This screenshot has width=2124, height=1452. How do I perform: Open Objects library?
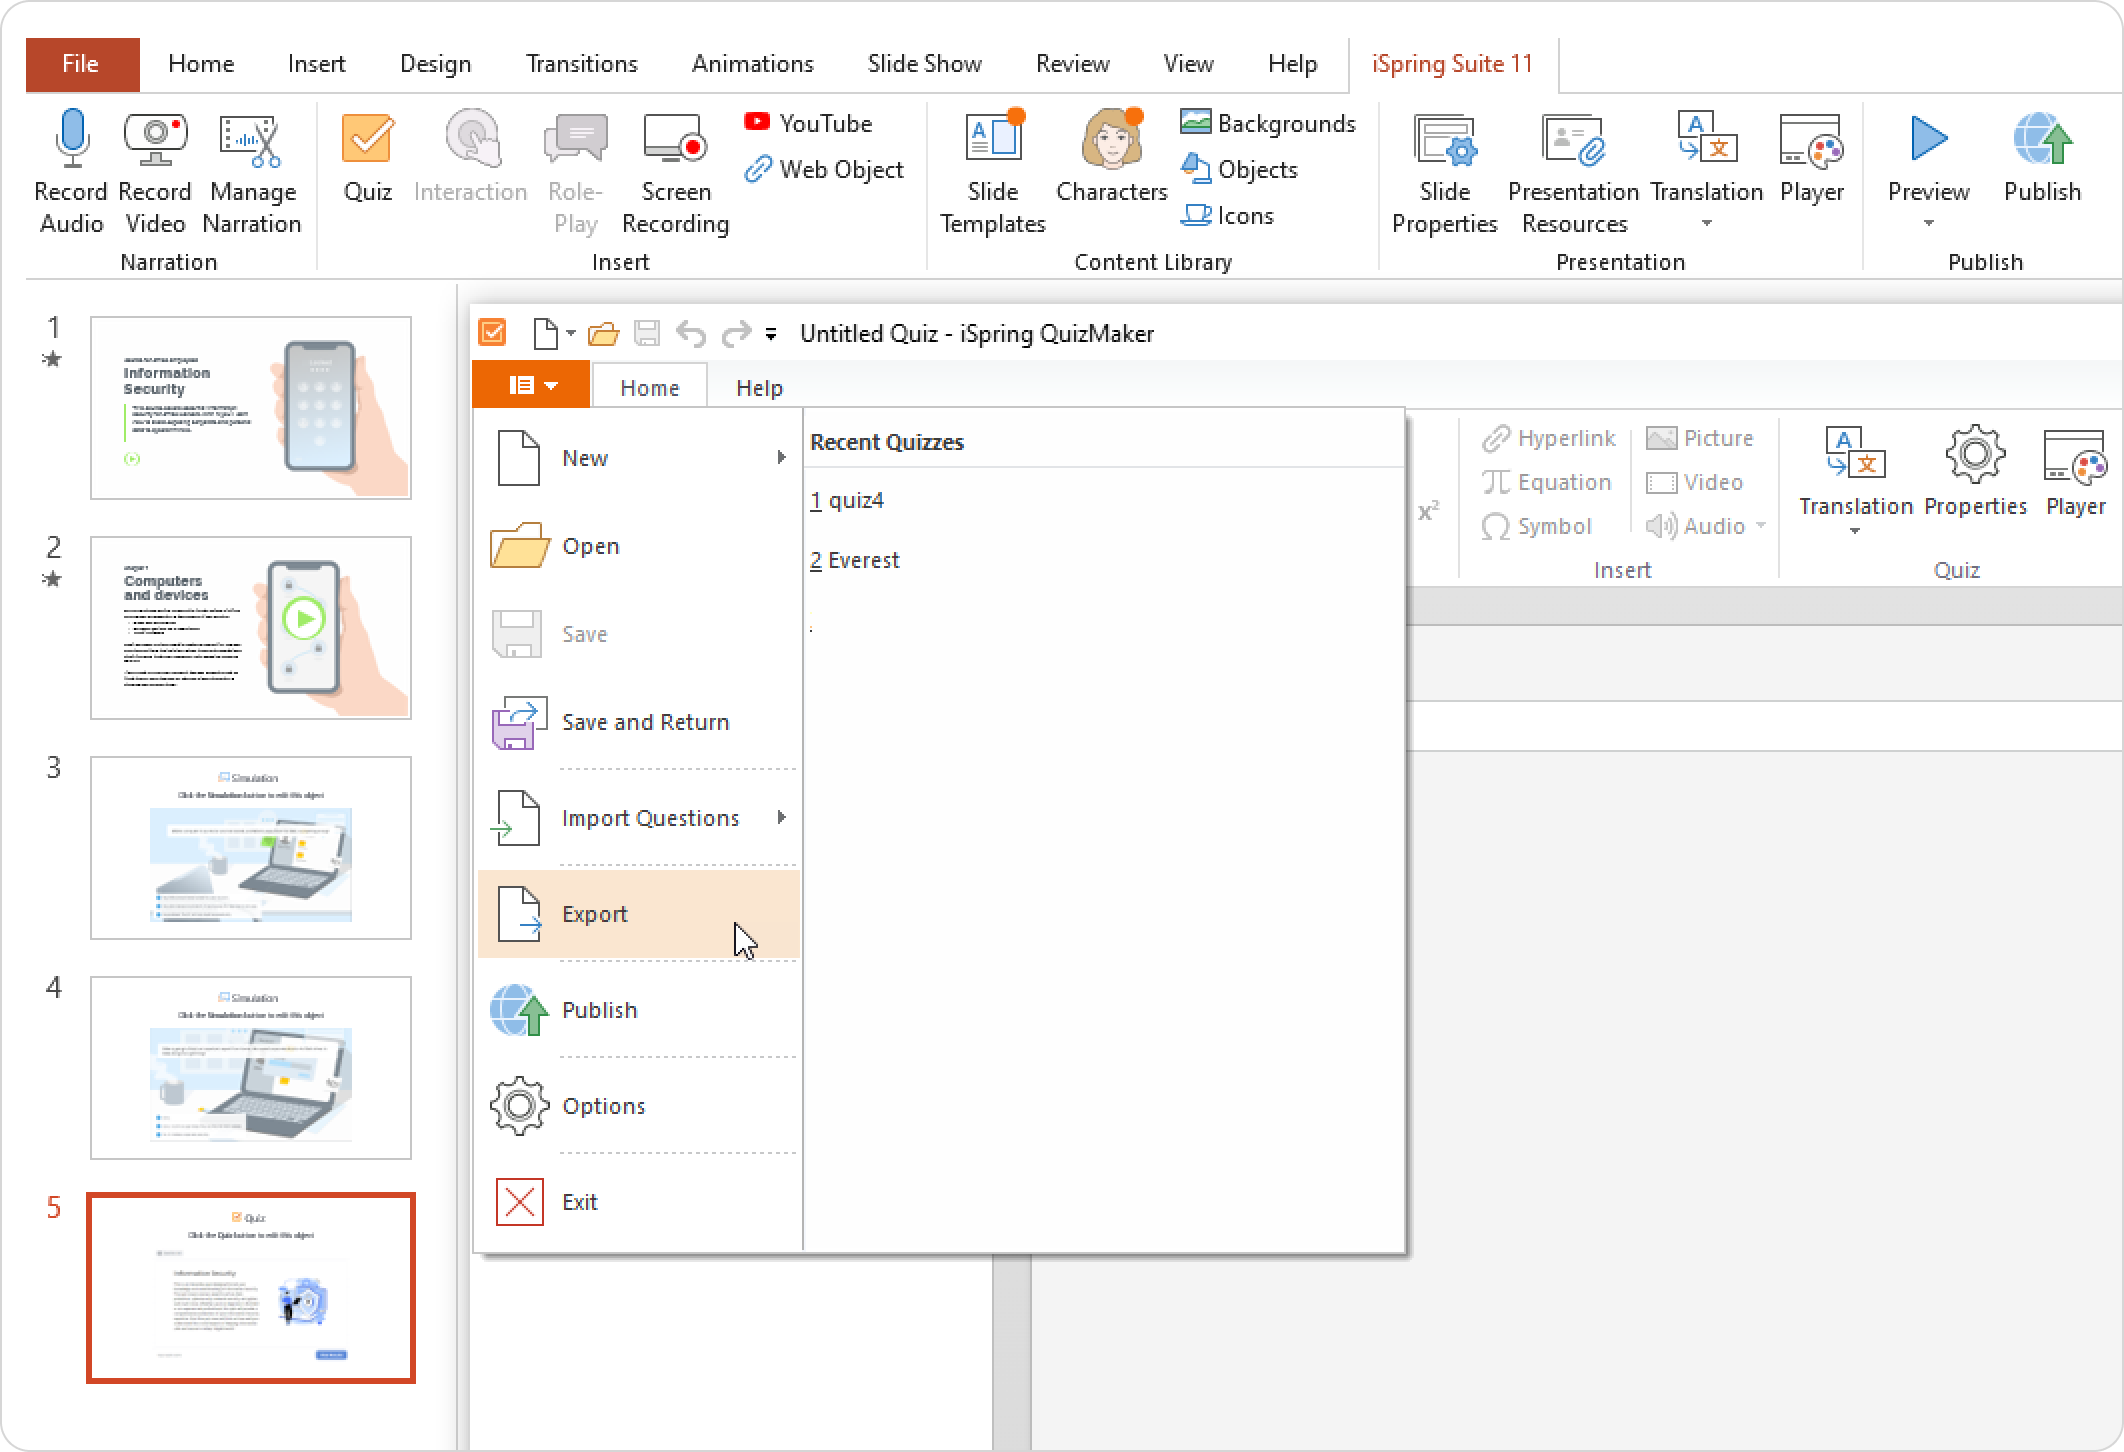(1239, 169)
